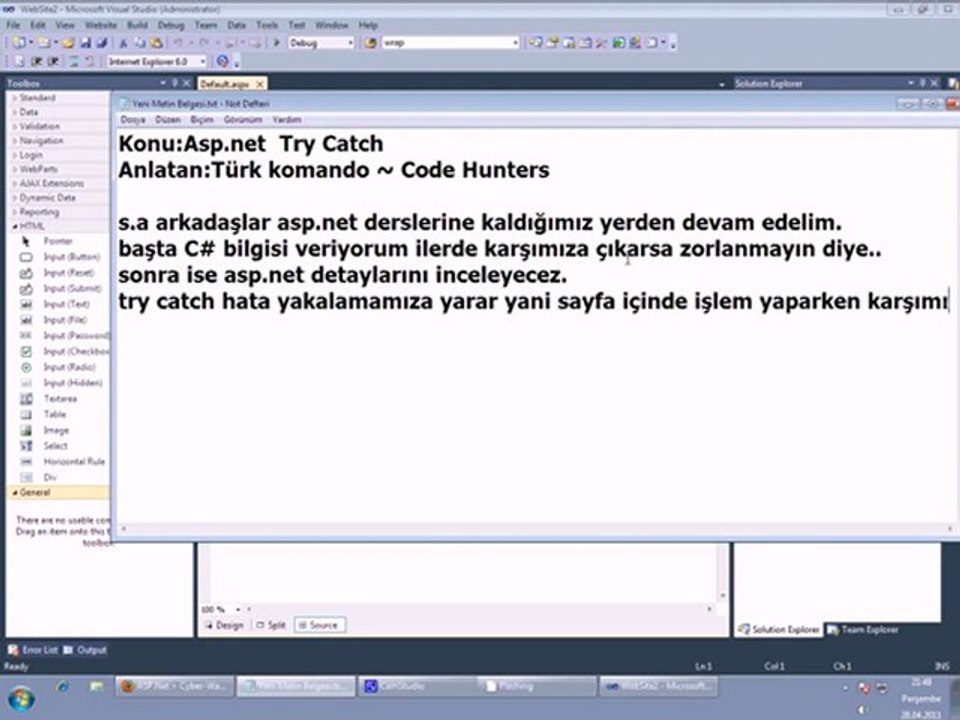Screen dimensions: 960x720
Task: Open Görünüm menu in Not Defteri
Action: point(243,120)
